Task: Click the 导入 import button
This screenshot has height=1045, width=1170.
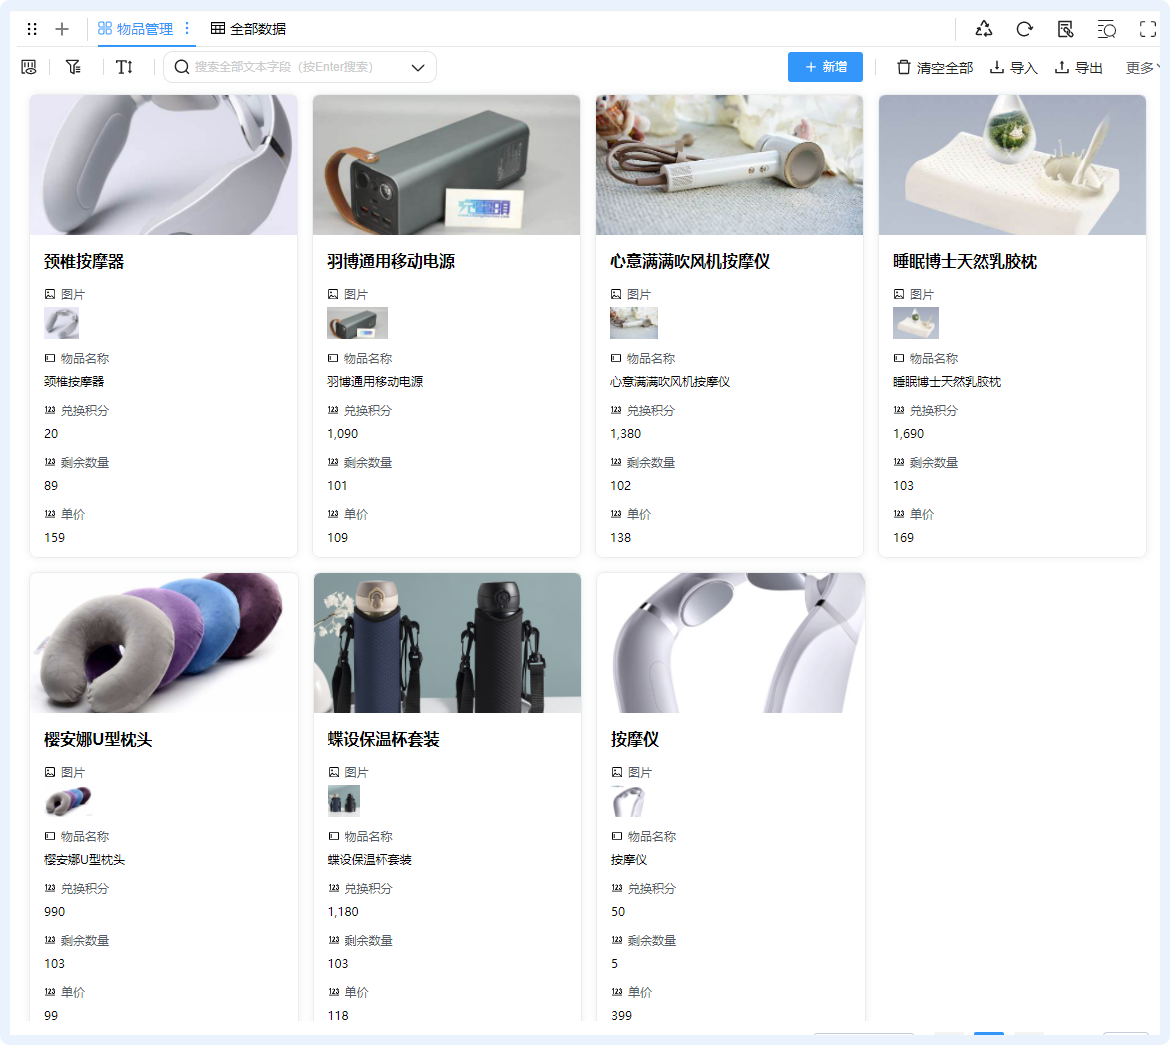Action: 1014,68
